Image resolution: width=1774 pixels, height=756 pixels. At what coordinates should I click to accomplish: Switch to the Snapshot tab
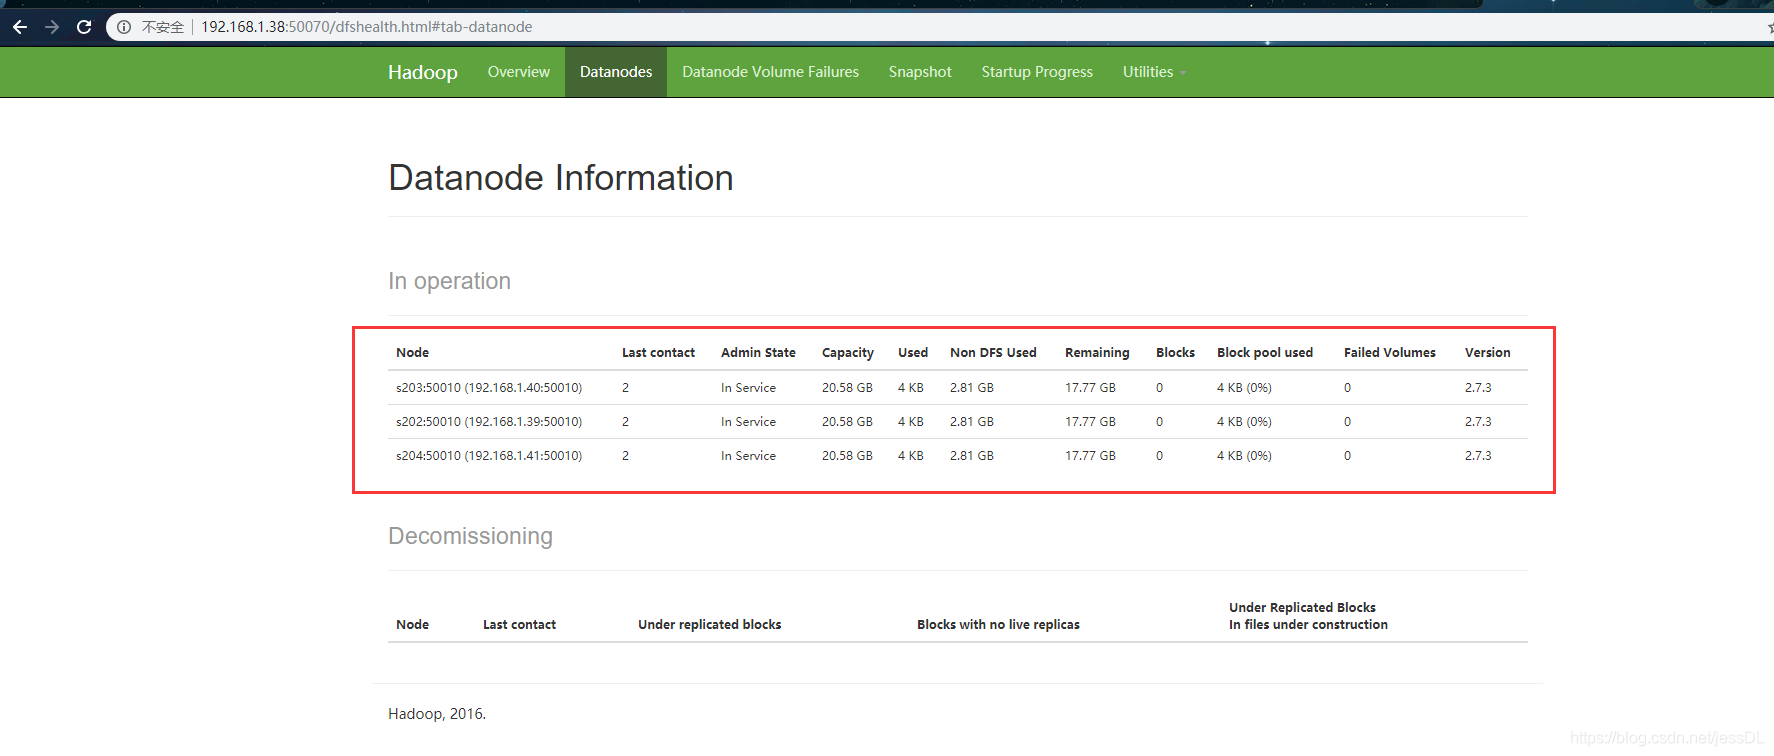click(x=920, y=72)
